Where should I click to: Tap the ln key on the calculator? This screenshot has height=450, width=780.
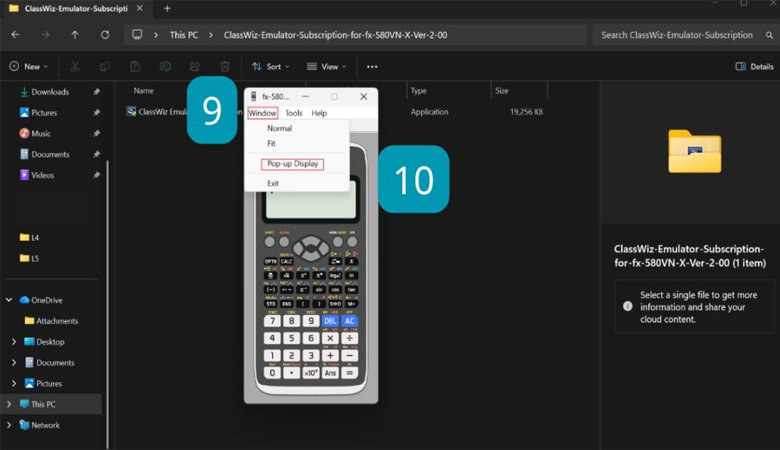pos(351,275)
